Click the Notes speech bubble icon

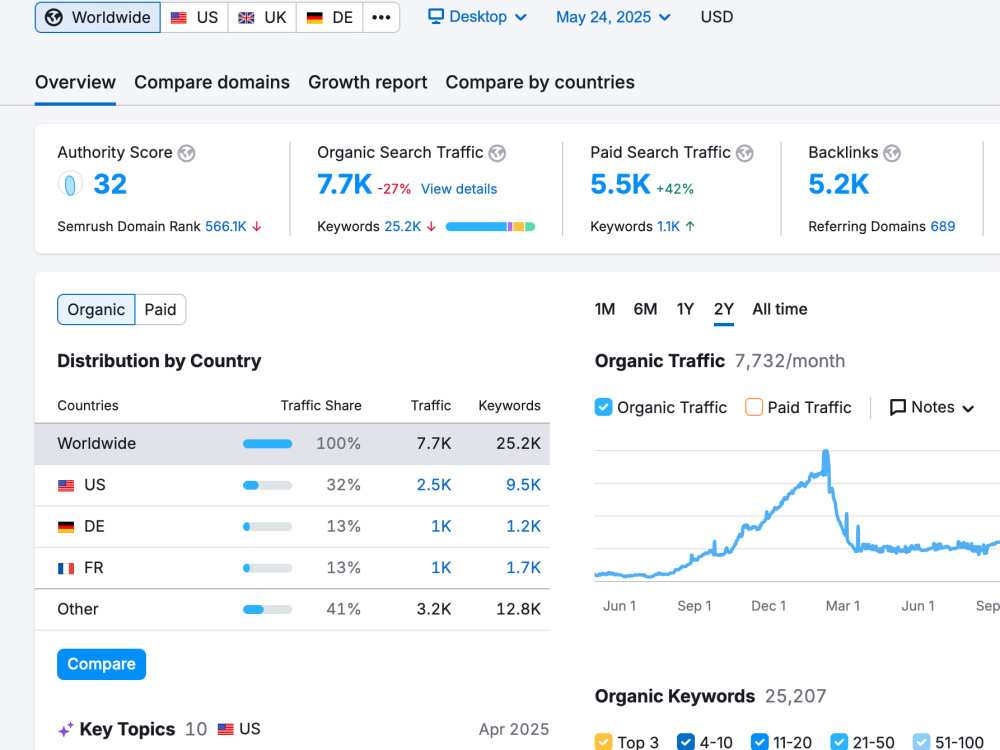(x=897, y=408)
